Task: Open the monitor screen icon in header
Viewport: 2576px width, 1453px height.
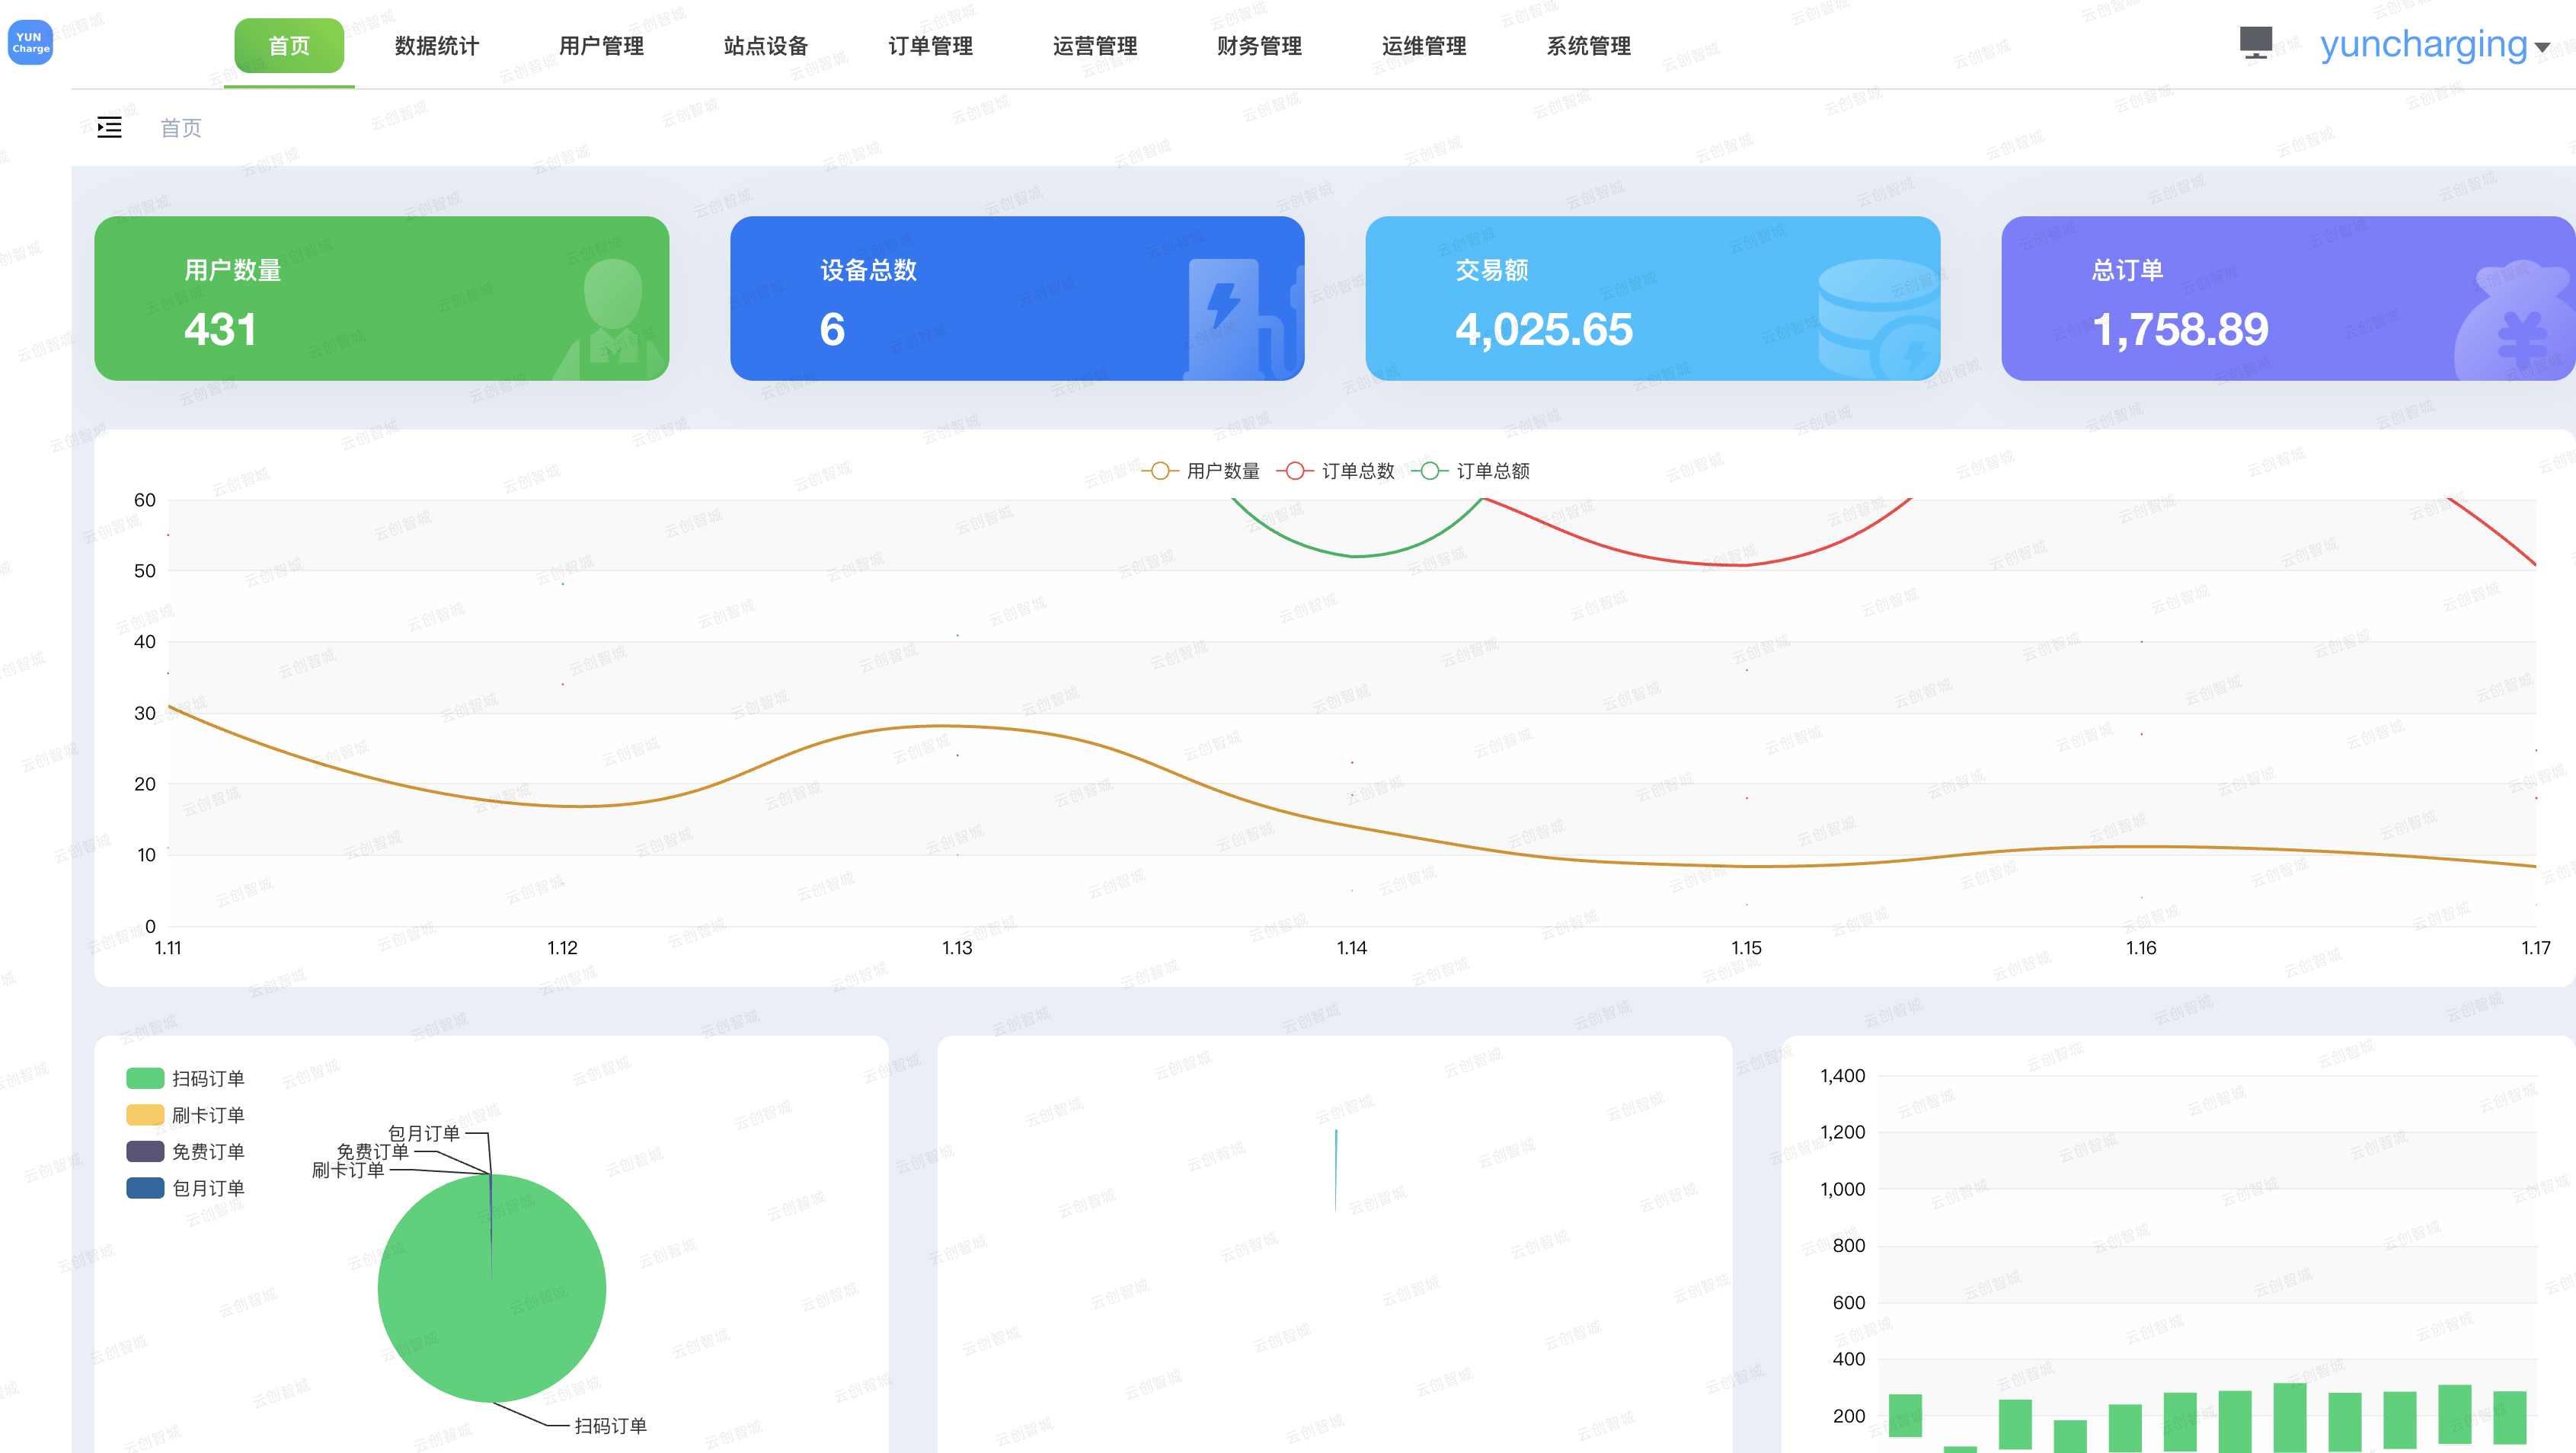Action: coord(2256,43)
